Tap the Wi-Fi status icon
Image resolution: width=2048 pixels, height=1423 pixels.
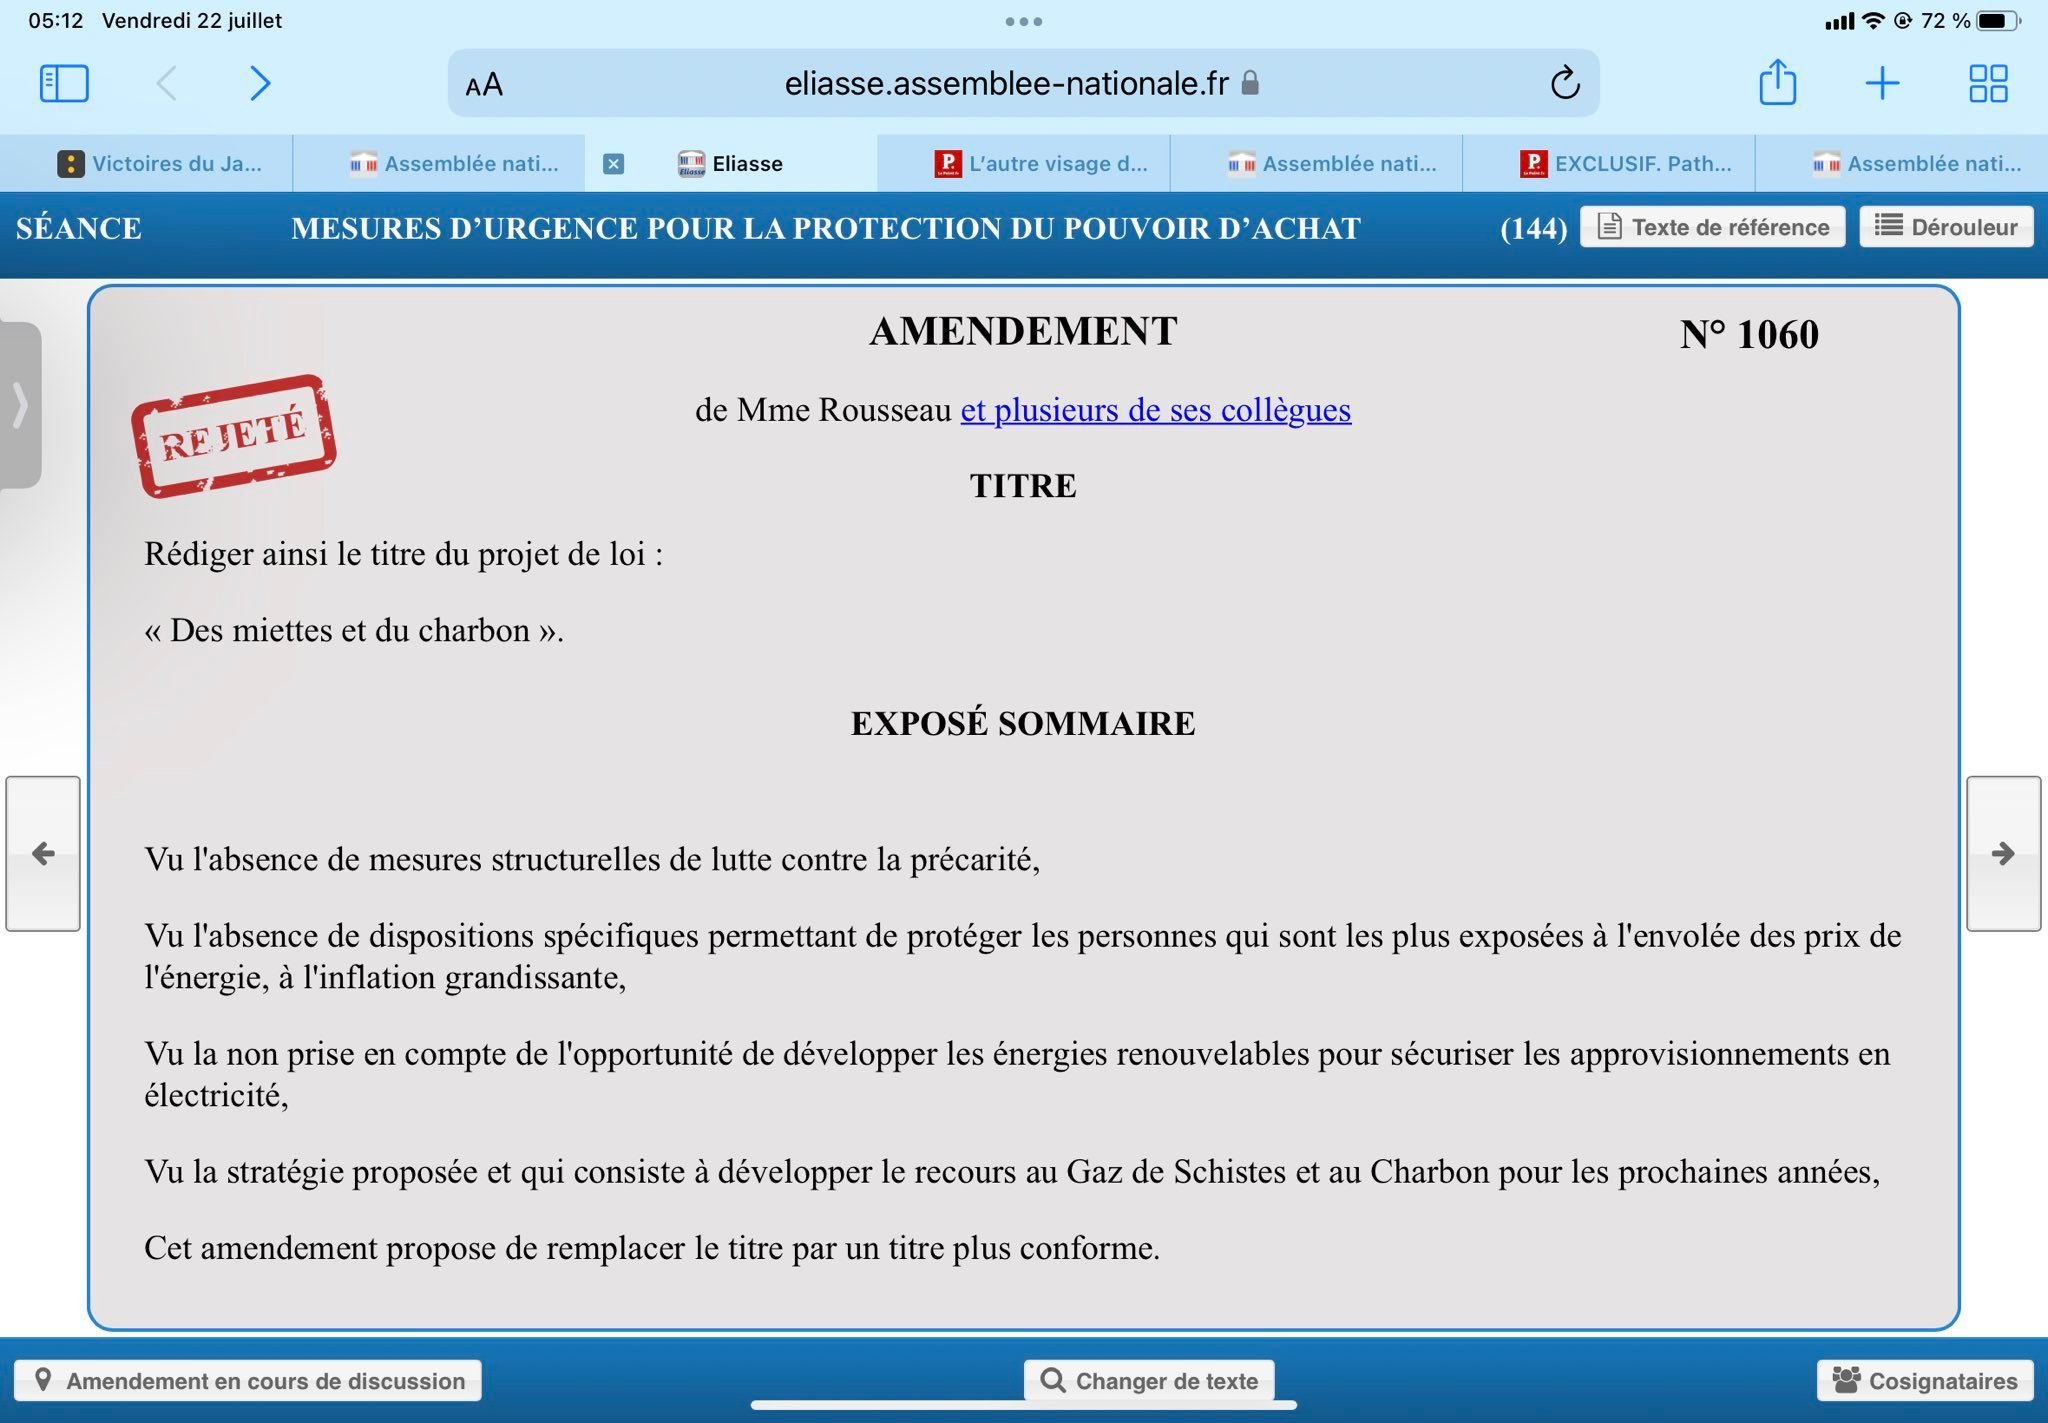pos(1873,21)
